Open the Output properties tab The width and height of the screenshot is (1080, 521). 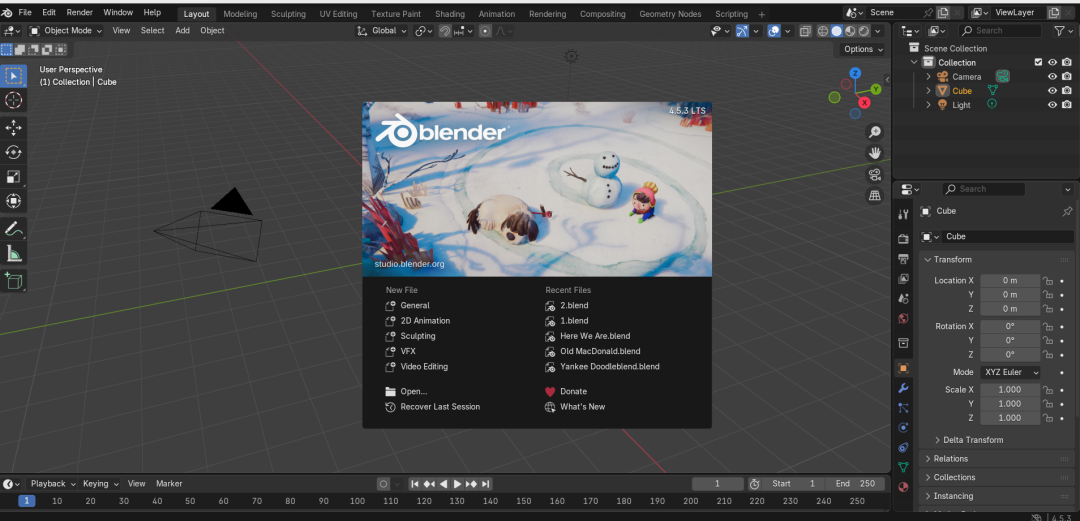click(904, 258)
